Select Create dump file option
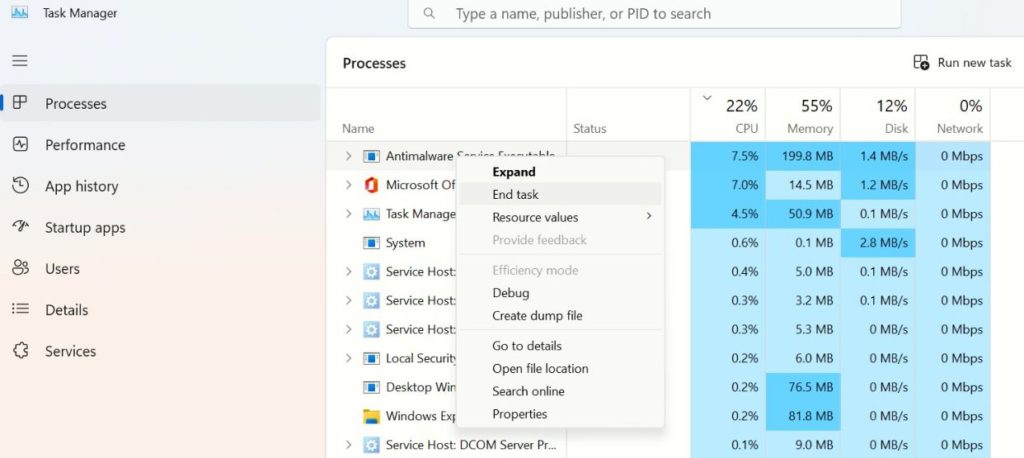Screen dimensions: 1024x458 tap(537, 315)
